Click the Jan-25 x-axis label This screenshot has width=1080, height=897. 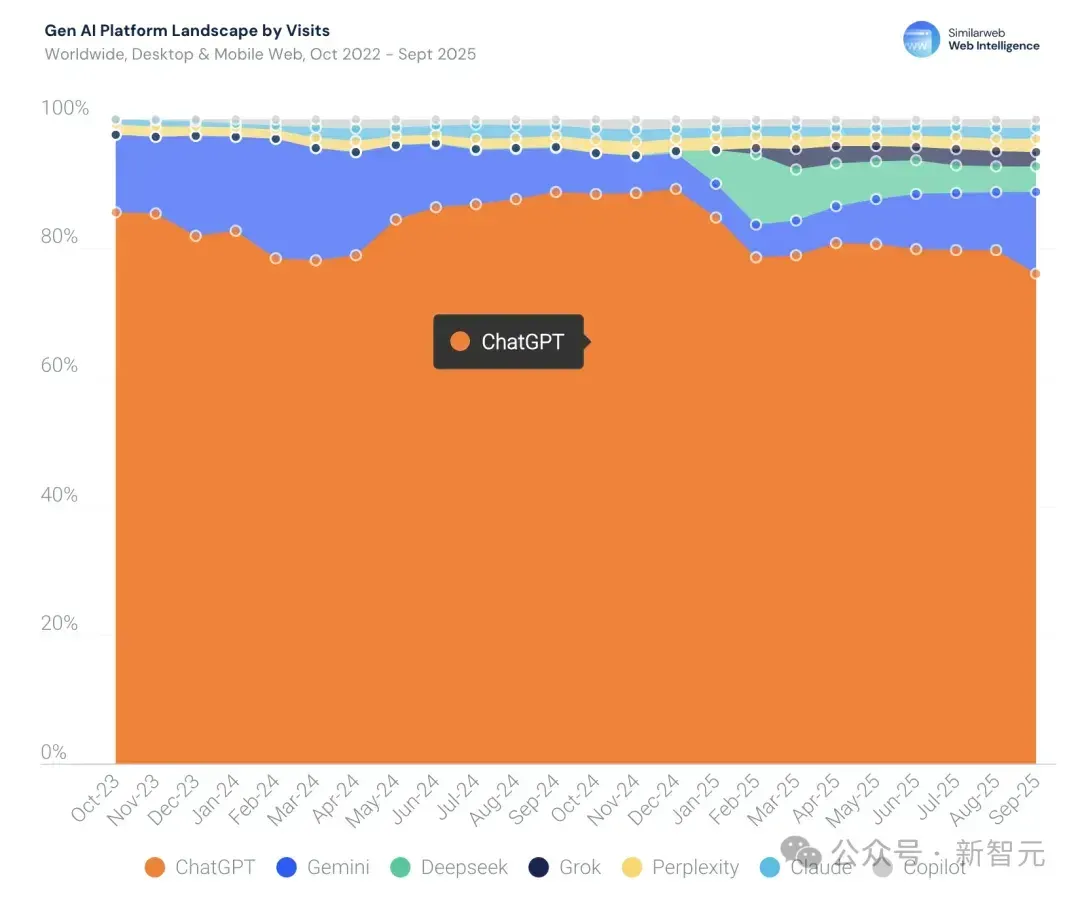pyautogui.click(x=696, y=799)
